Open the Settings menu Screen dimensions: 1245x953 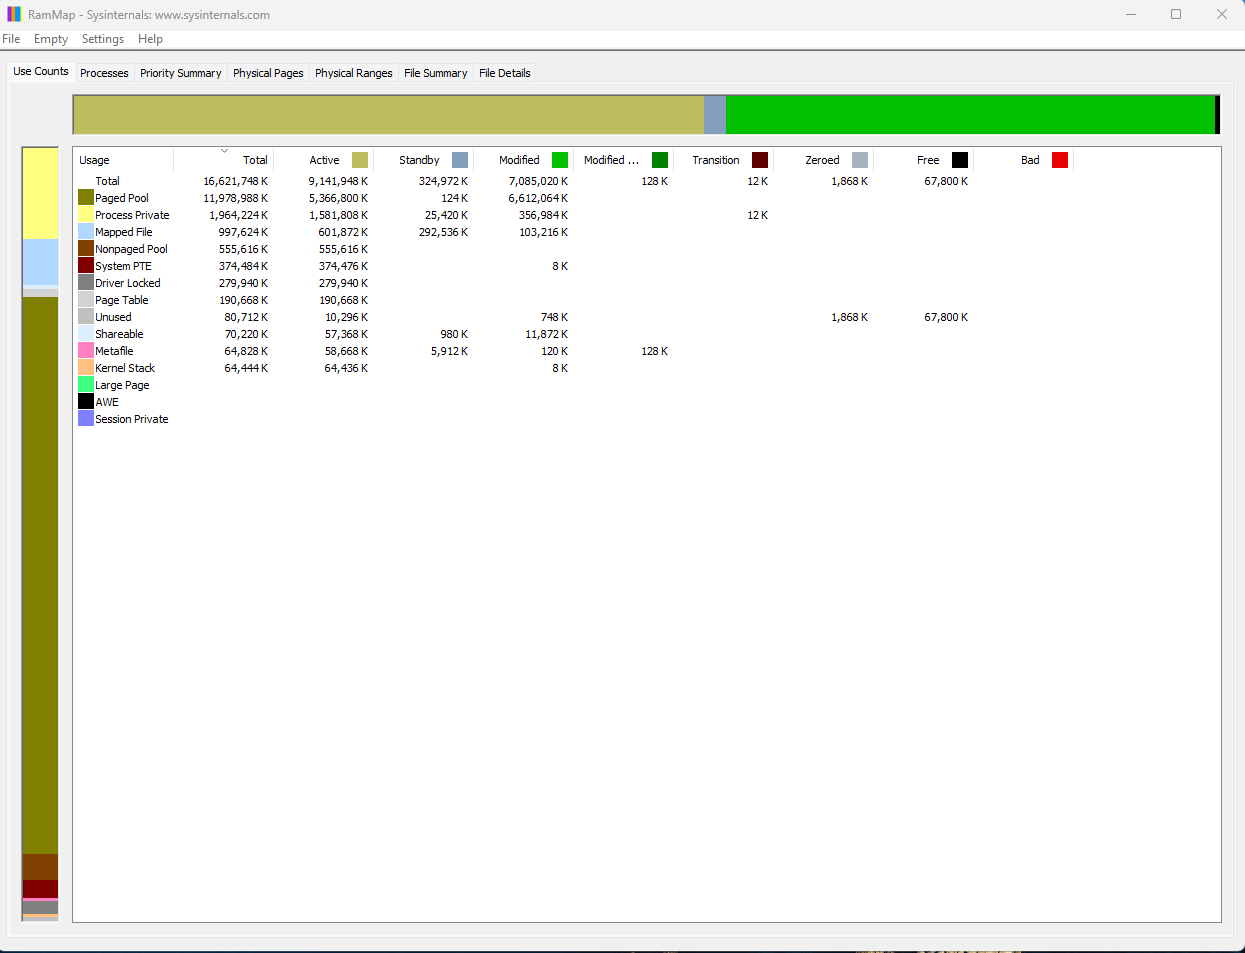(102, 39)
